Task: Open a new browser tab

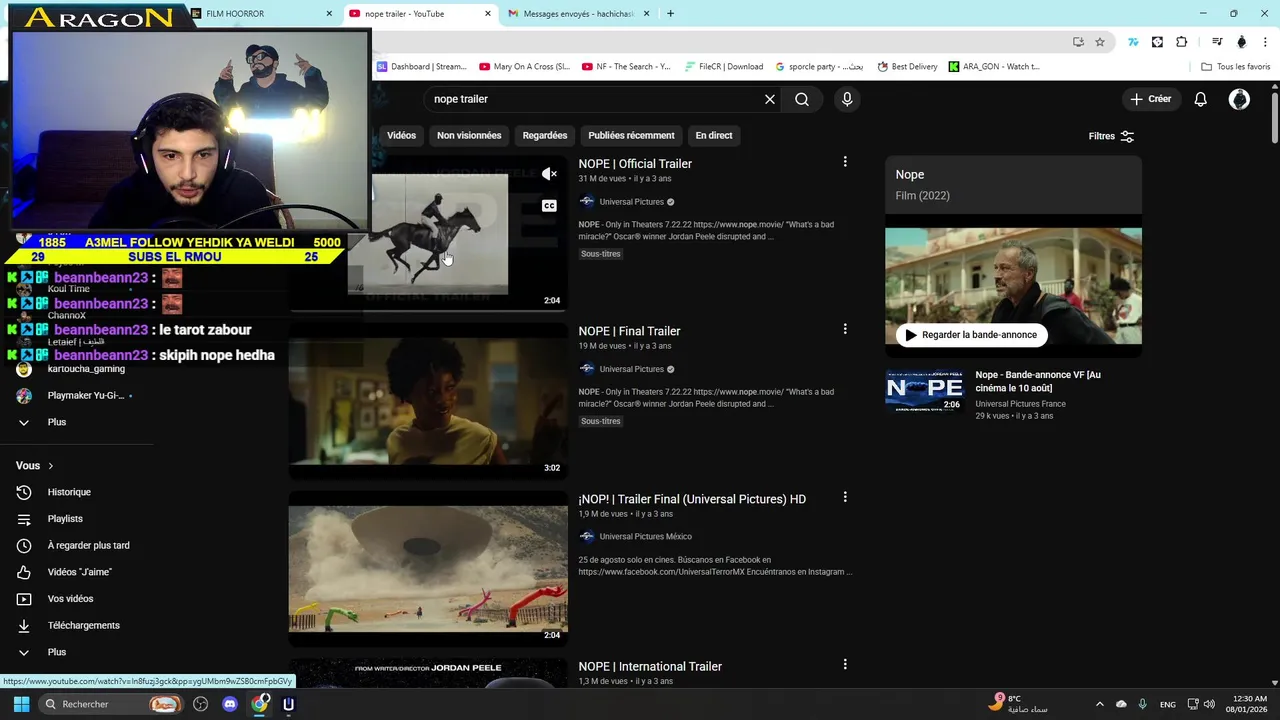Action: [670, 14]
